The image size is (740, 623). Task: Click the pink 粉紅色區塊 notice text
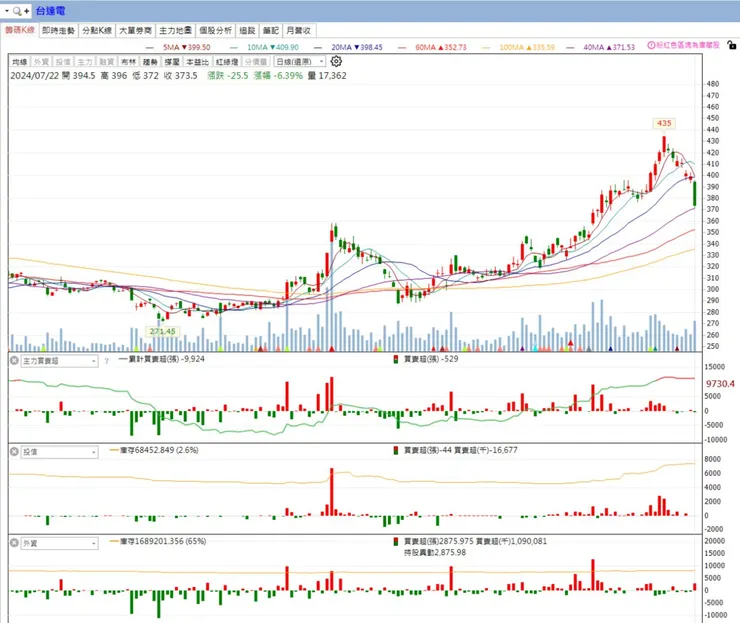point(688,45)
